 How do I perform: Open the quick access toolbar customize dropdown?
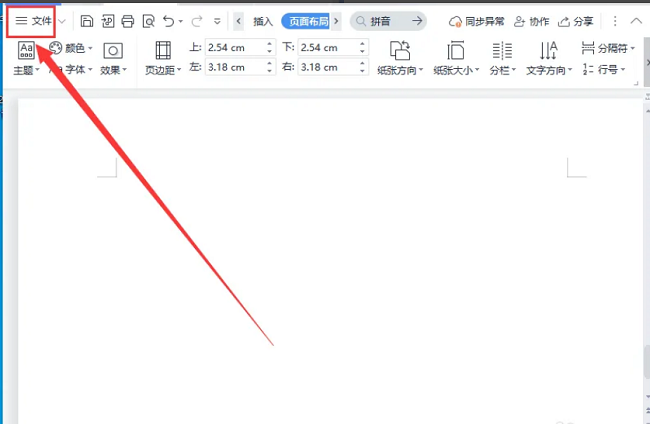click(217, 21)
